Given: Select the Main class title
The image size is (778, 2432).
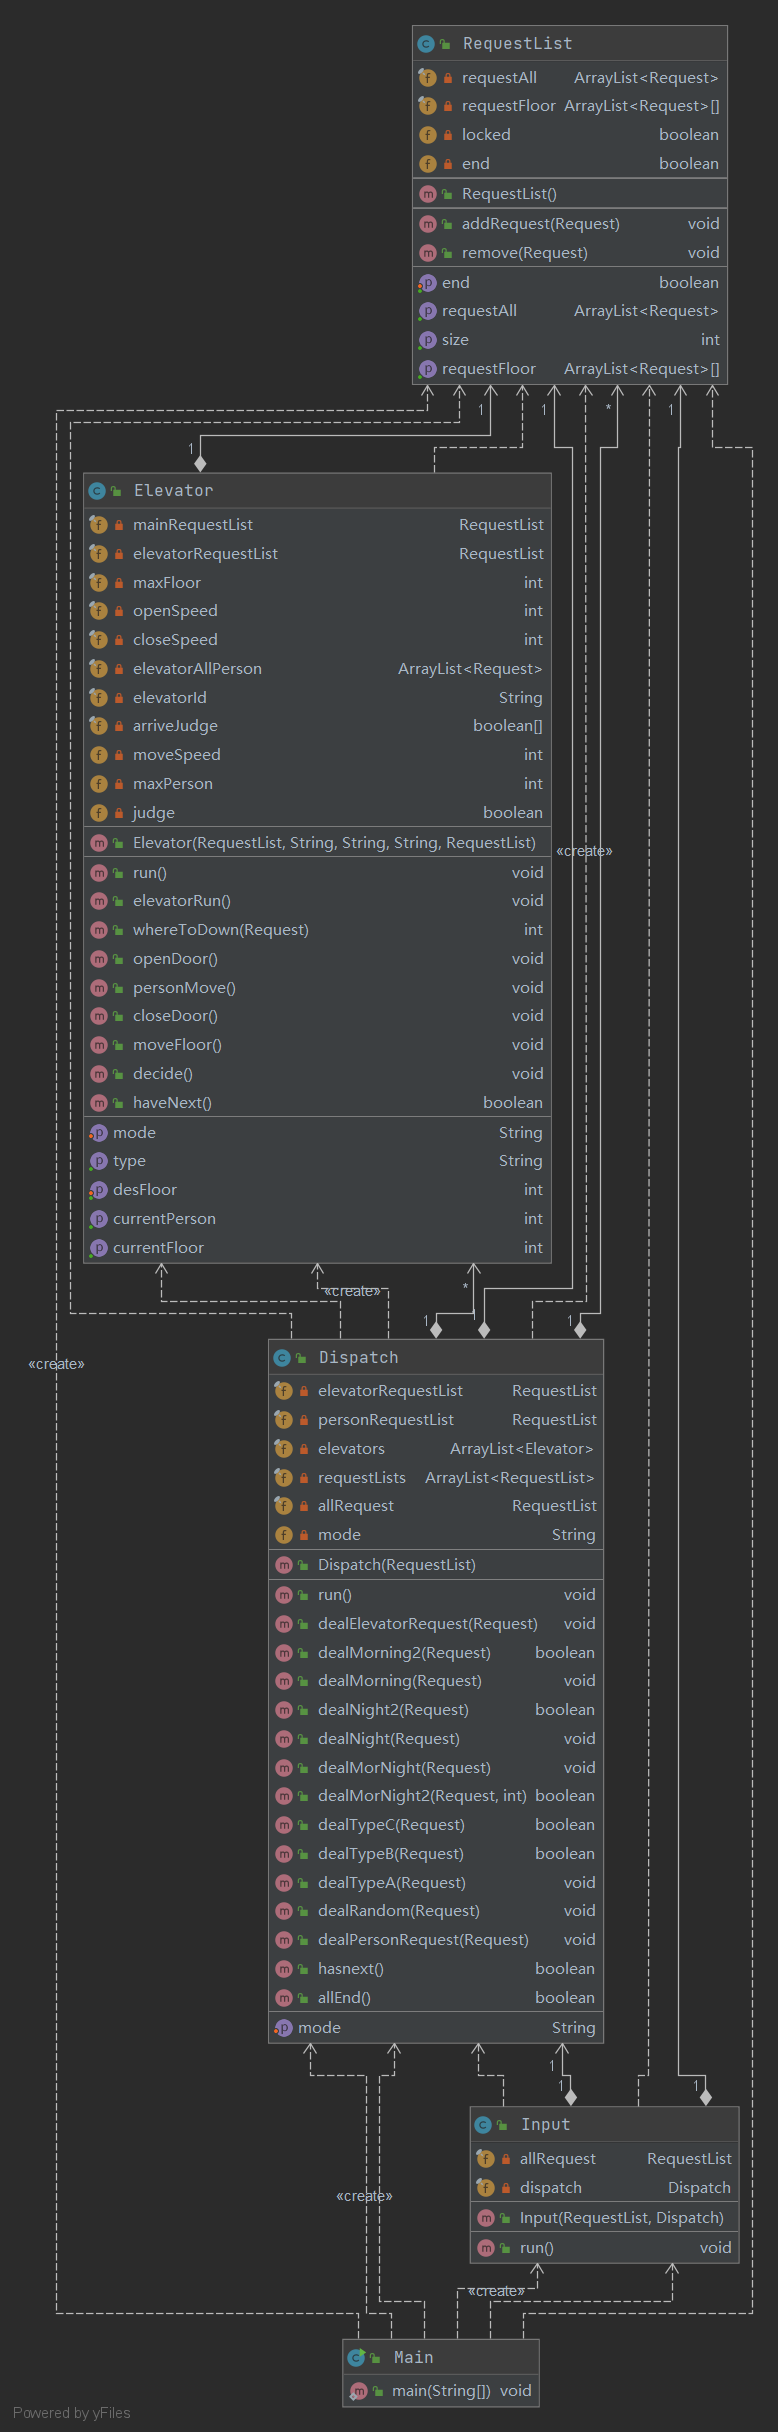Looking at the screenshot, I should (414, 2358).
